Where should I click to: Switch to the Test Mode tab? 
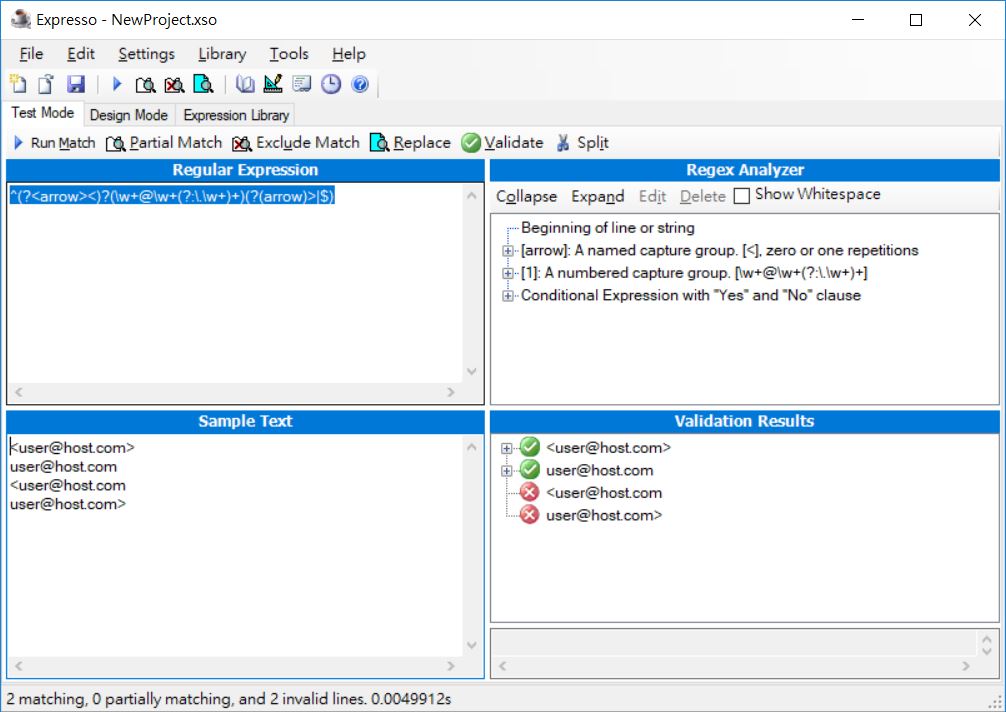(x=42, y=113)
